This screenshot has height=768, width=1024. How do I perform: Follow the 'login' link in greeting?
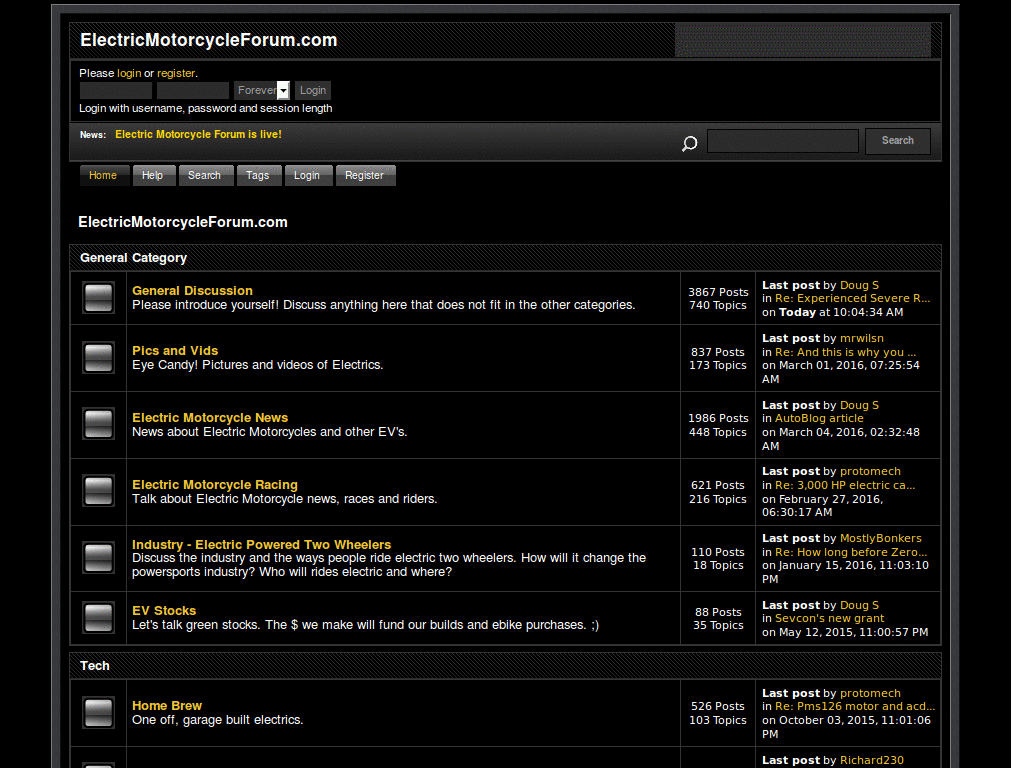(129, 73)
